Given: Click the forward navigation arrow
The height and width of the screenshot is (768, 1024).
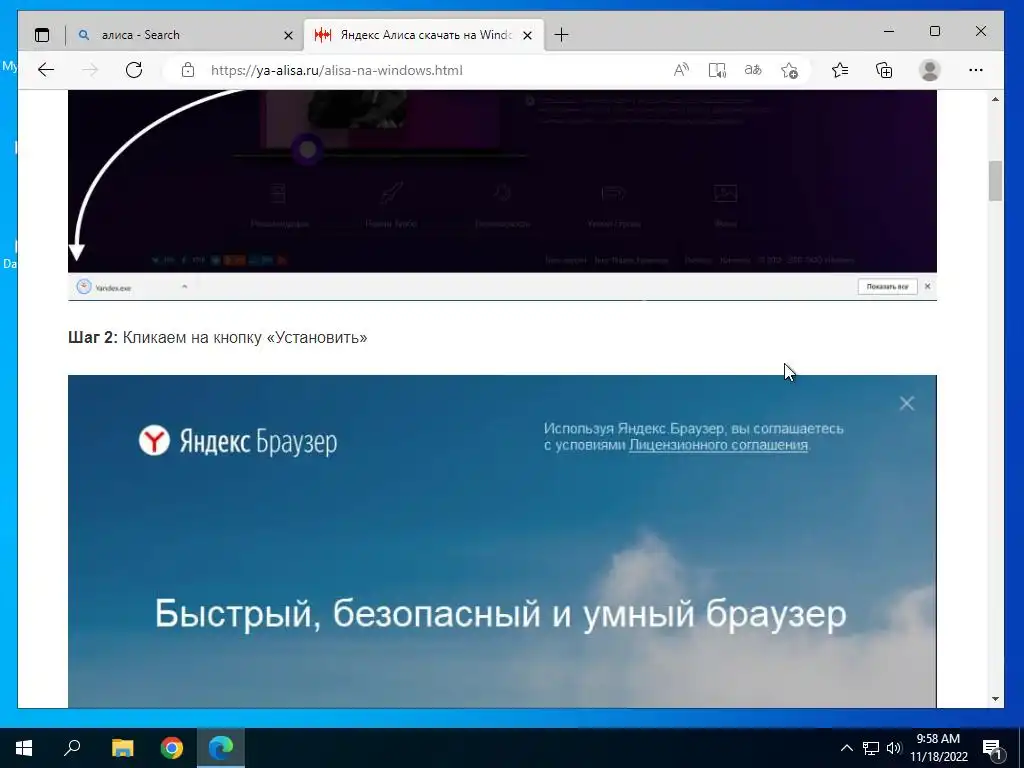Looking at the screenshot, I should point(90,70).
